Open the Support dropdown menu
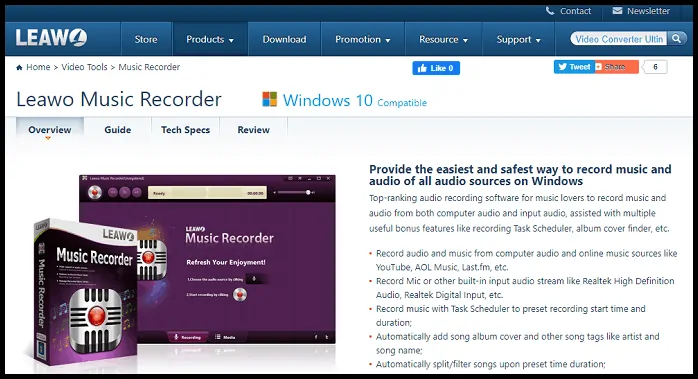Screen dimensions: 698x379 (518, 40)
